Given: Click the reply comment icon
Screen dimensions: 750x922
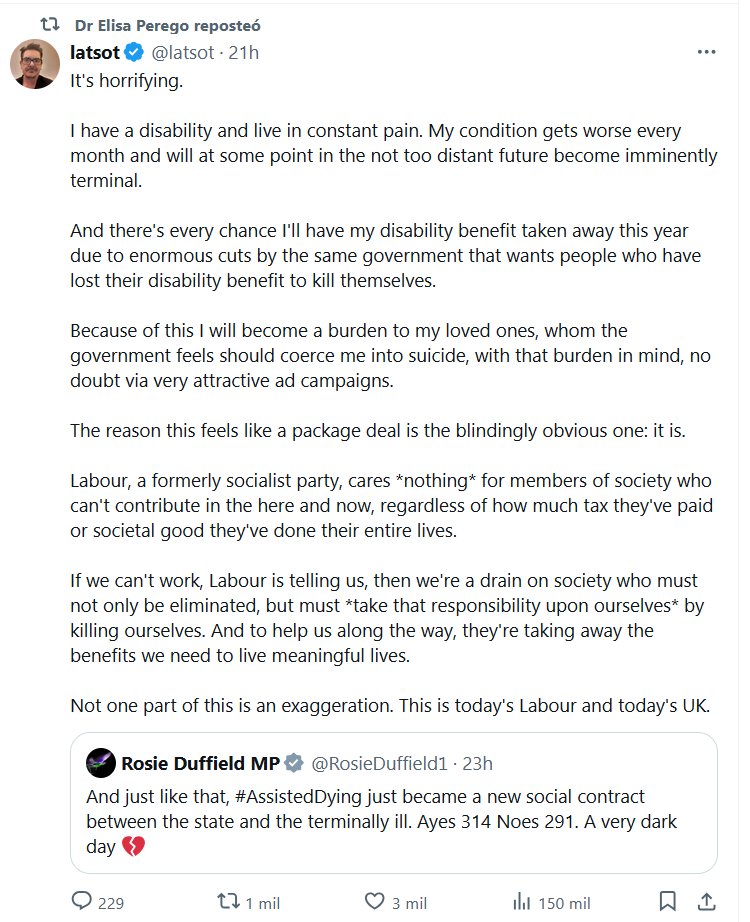Looking at the screenshot, I should point(82,901).
